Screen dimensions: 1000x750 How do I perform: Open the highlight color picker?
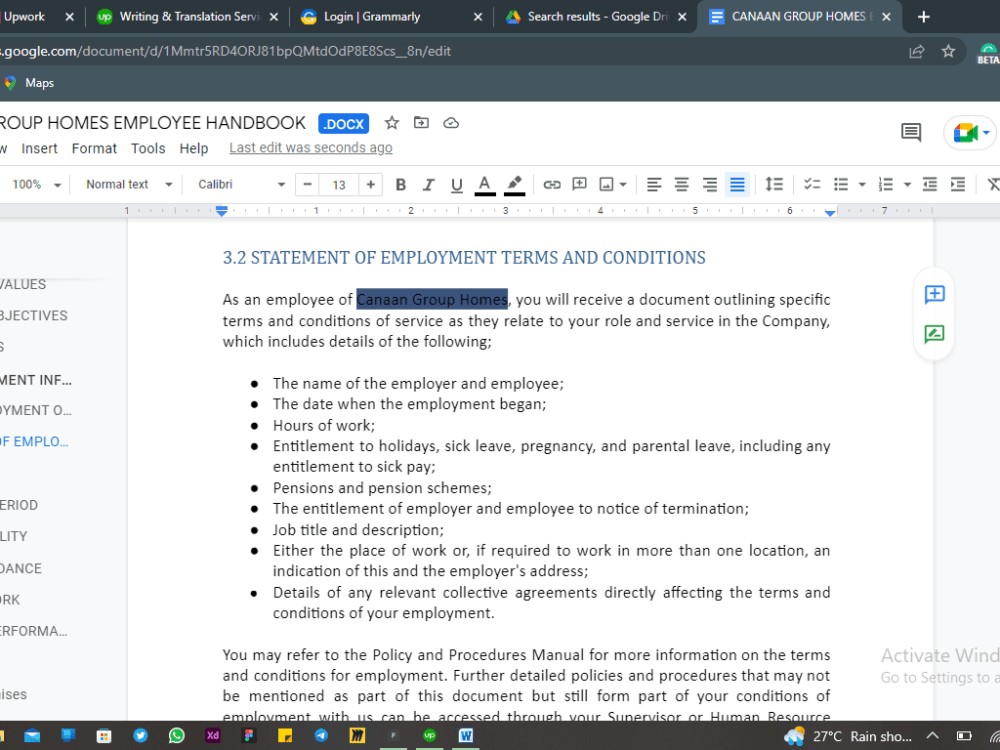pyautogui.click(x=514, y=185)
